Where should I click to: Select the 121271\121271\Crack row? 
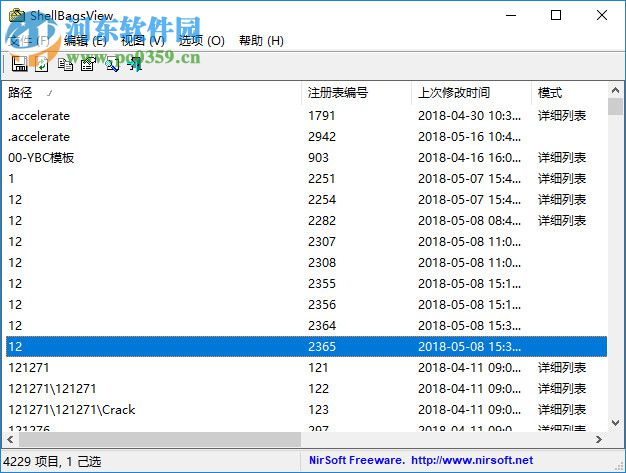[x=307, y=410]
